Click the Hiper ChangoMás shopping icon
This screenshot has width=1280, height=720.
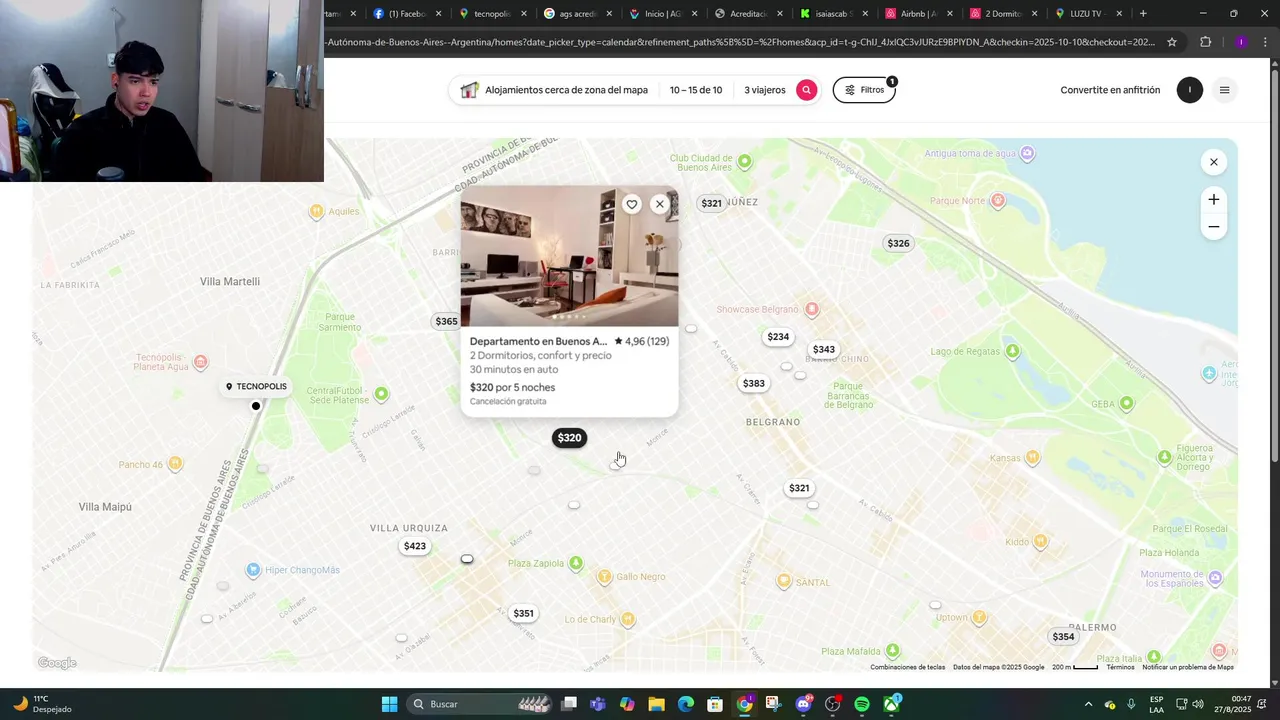pos(254,570)
